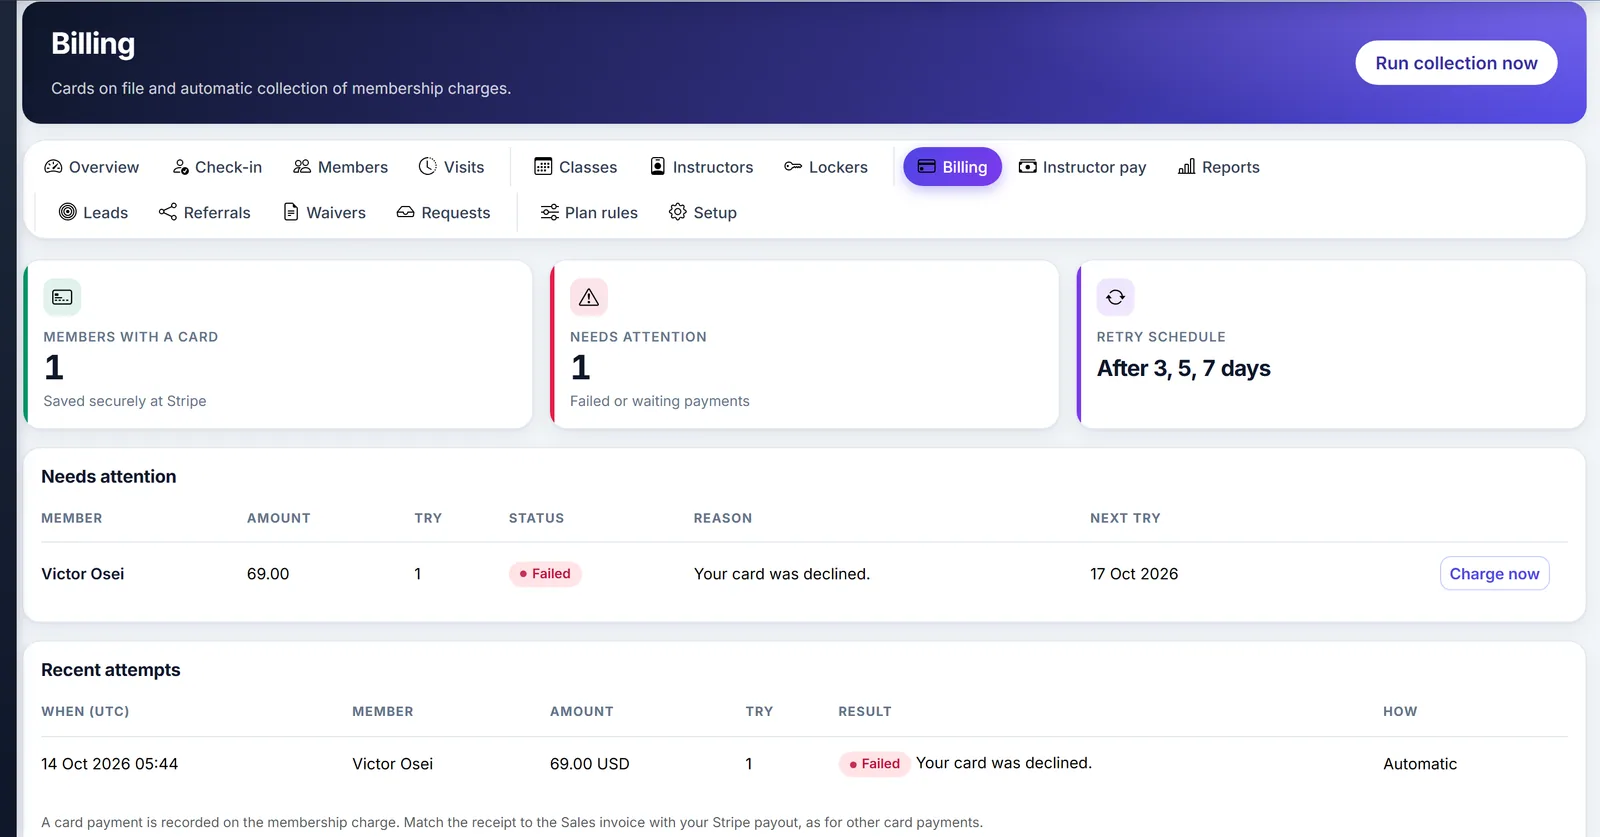Open the Overview tab
The image size is (1600, 837).
pyautogui.click(x=92, y=167)
